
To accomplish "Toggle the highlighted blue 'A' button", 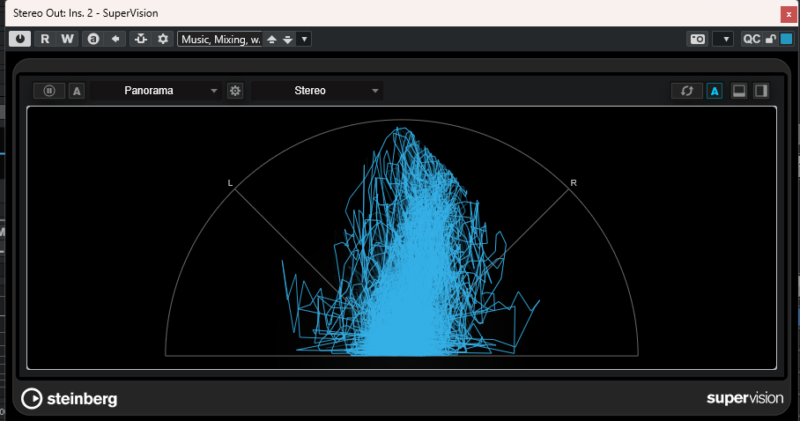I will (x=714, y=91).
